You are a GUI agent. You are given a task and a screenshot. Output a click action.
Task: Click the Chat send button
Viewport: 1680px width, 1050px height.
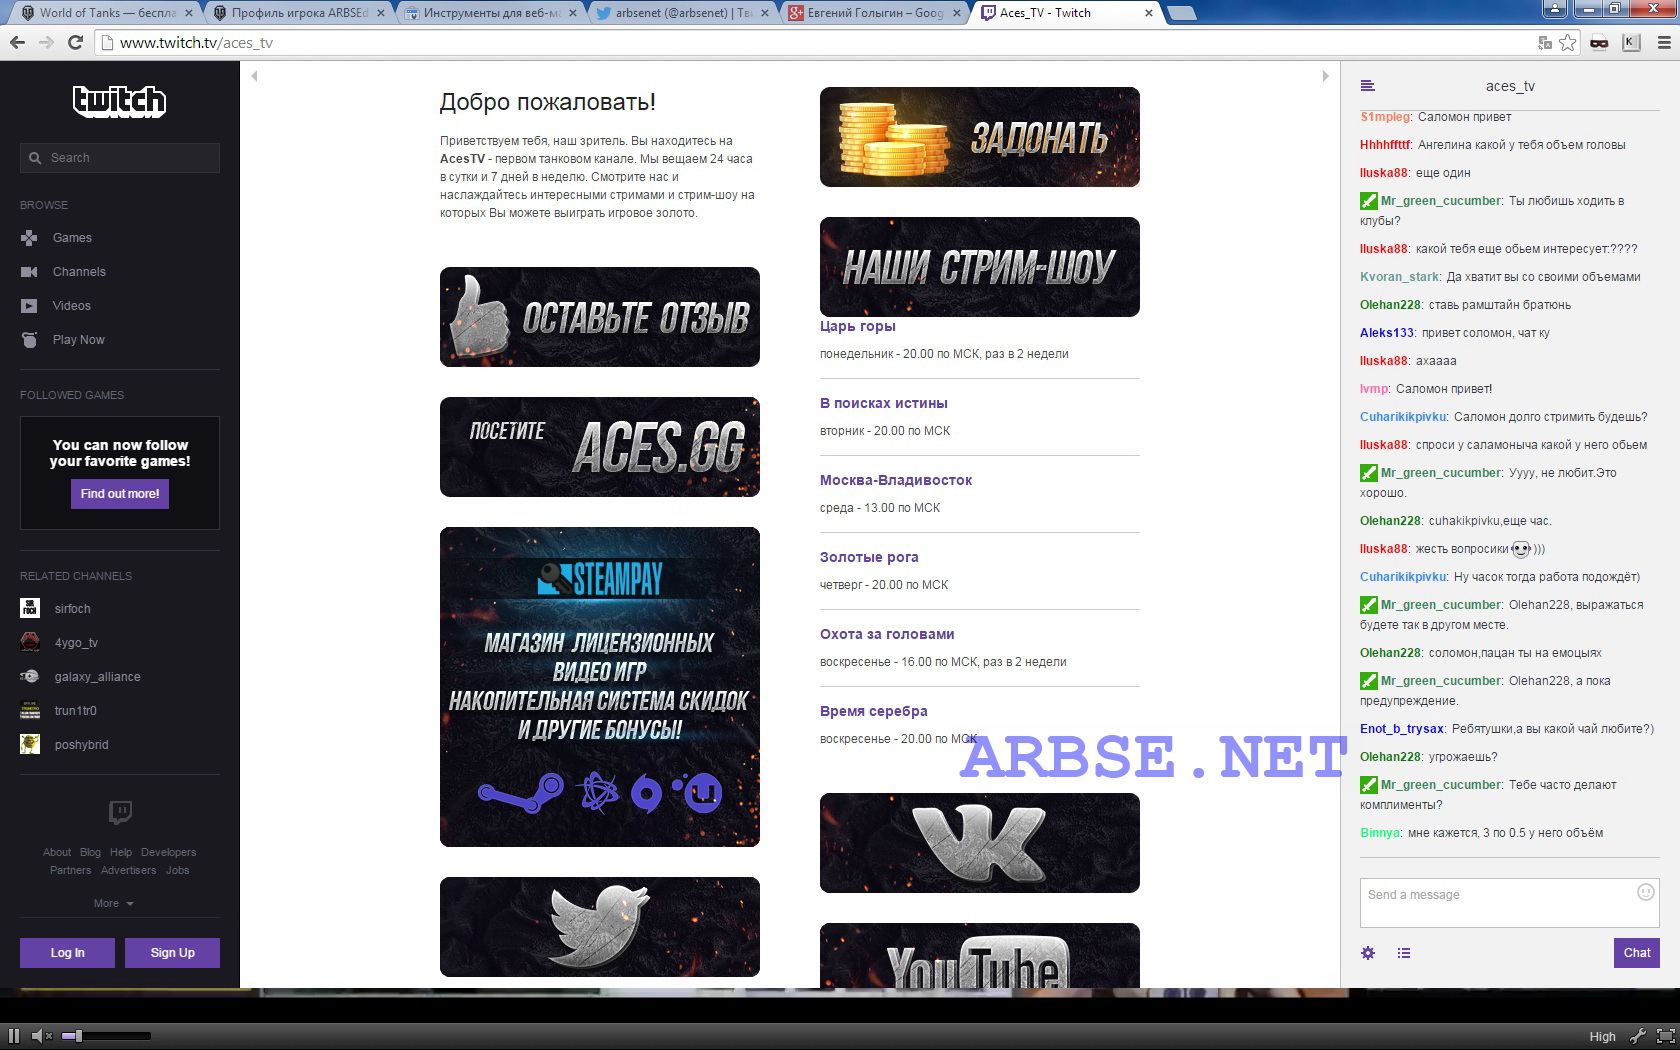(x=1636, y=953)
